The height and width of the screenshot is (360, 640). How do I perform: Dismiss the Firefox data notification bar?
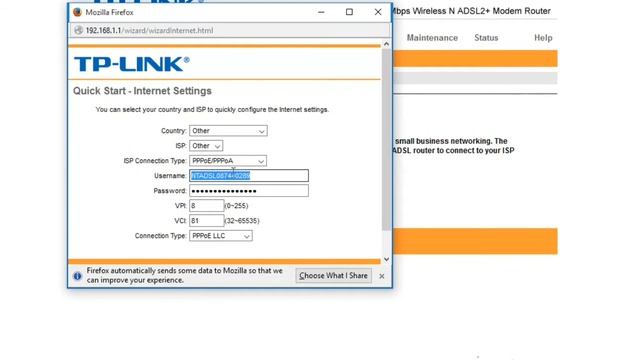[382, 276]
